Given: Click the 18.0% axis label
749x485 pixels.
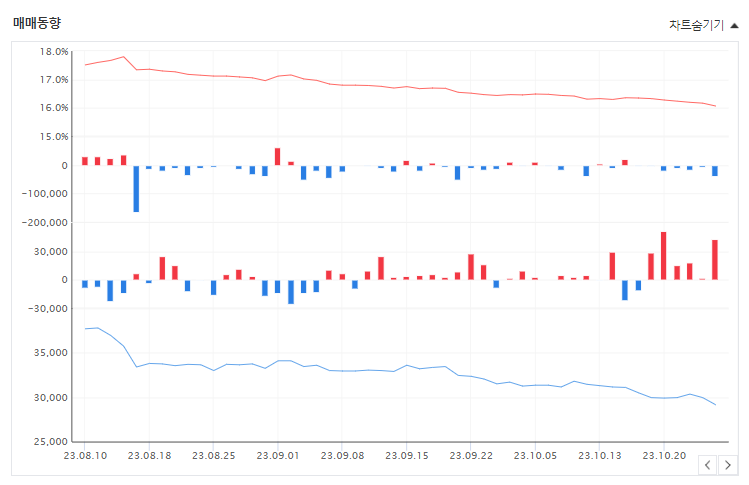Looking at the screenshot, I should [x=54, y=52].
